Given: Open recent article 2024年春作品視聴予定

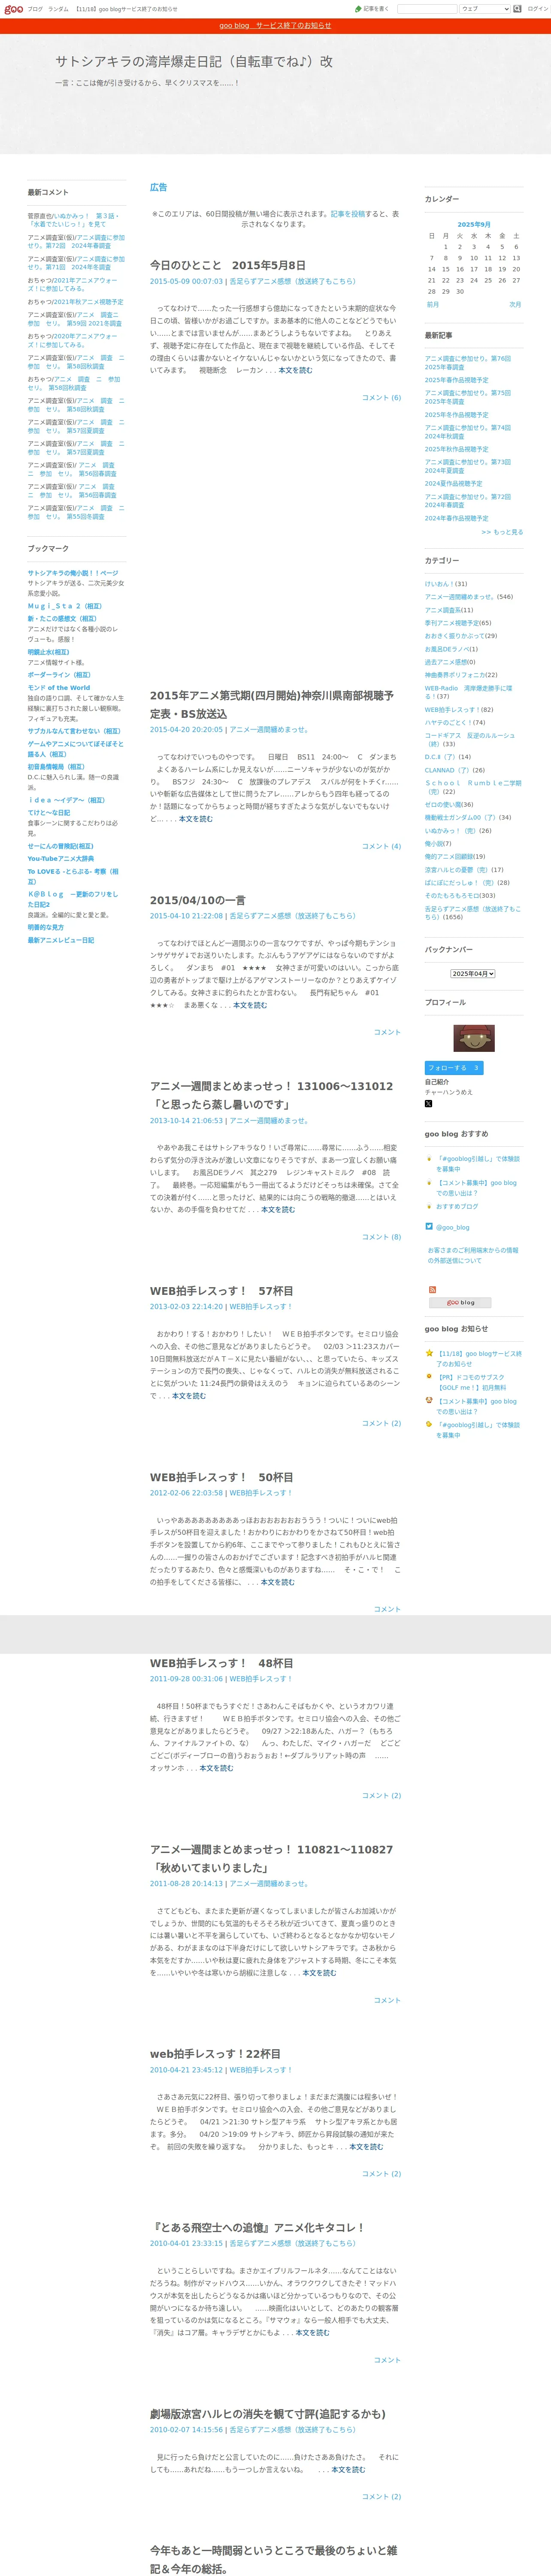Looking at the screenshot, I should tap(456, 518).
